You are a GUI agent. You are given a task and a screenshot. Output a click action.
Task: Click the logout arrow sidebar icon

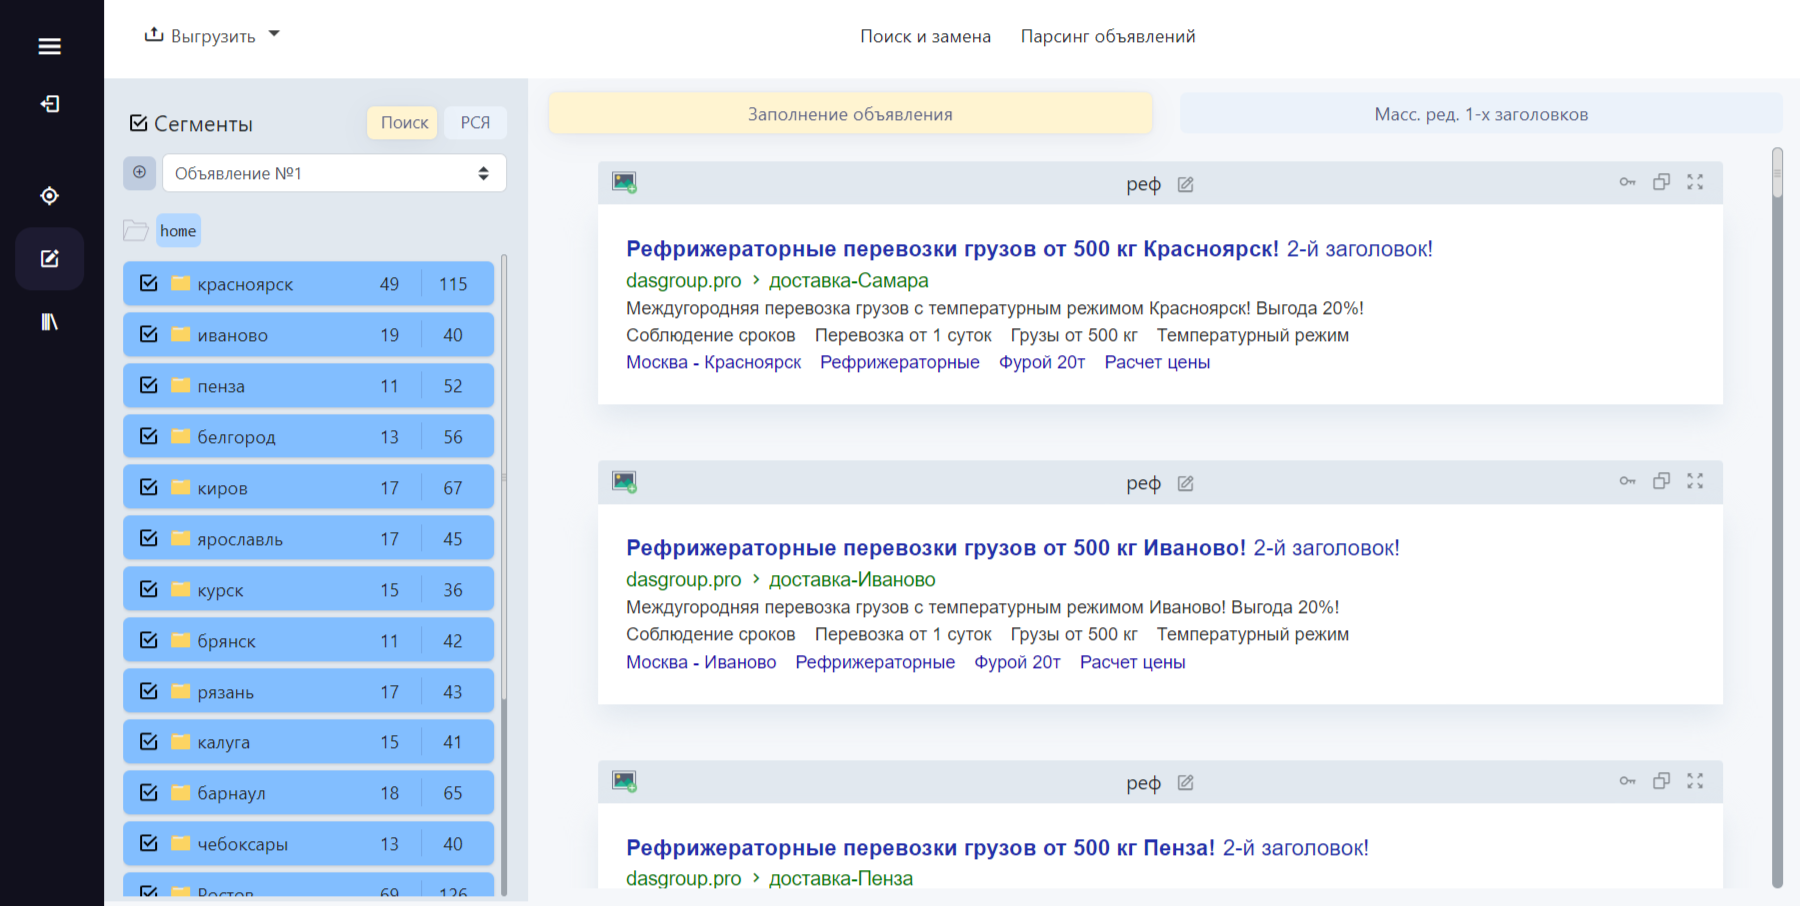[49, 104]
